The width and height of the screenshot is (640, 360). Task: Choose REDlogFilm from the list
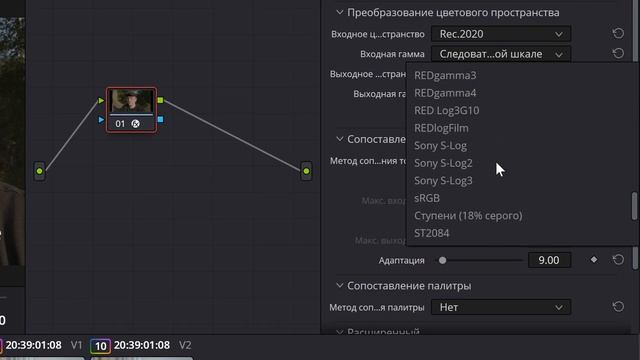point(441,128)
